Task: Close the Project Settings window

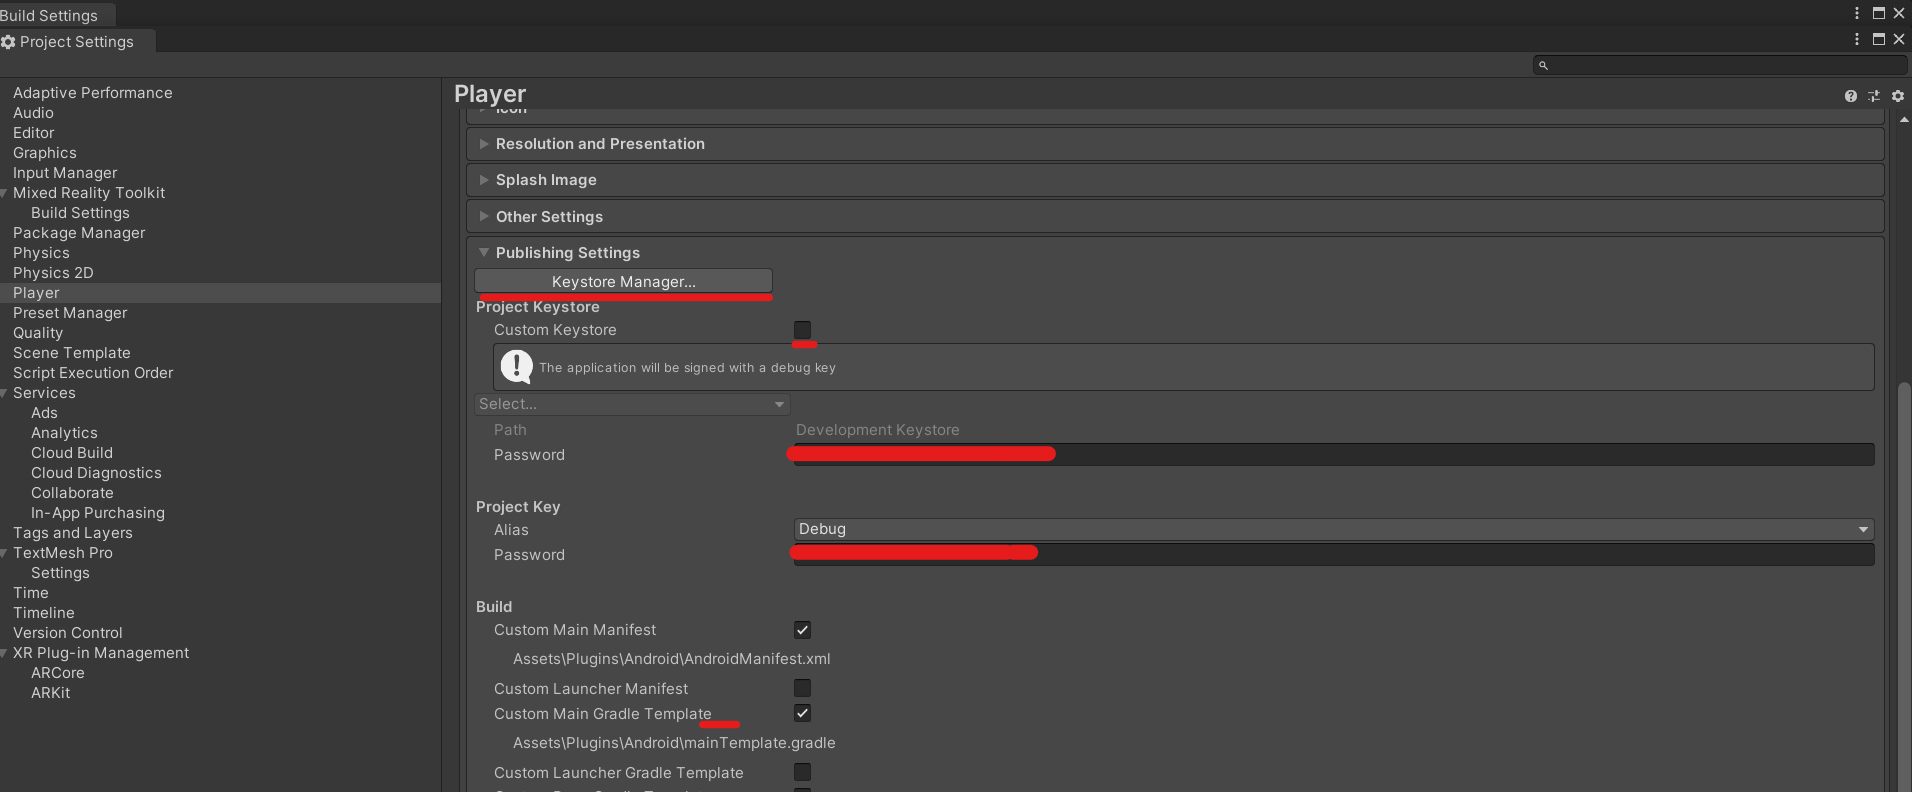Action: [x=1899, y=39]
